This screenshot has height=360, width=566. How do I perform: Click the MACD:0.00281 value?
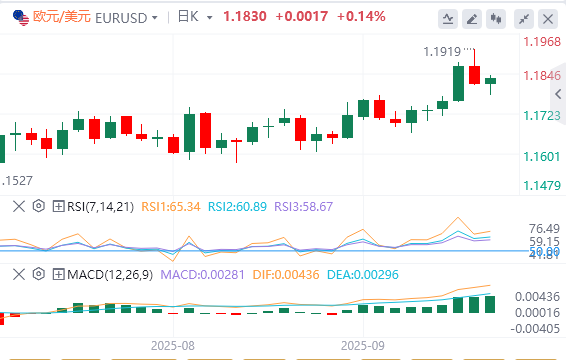click(202, 275)
